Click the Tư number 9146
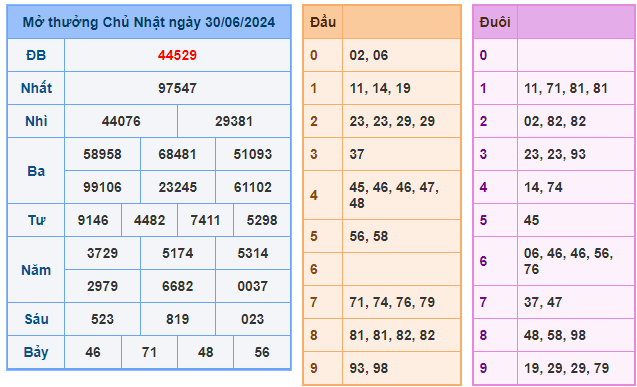The width and height of the screenshot is (637, 387). 93,220
